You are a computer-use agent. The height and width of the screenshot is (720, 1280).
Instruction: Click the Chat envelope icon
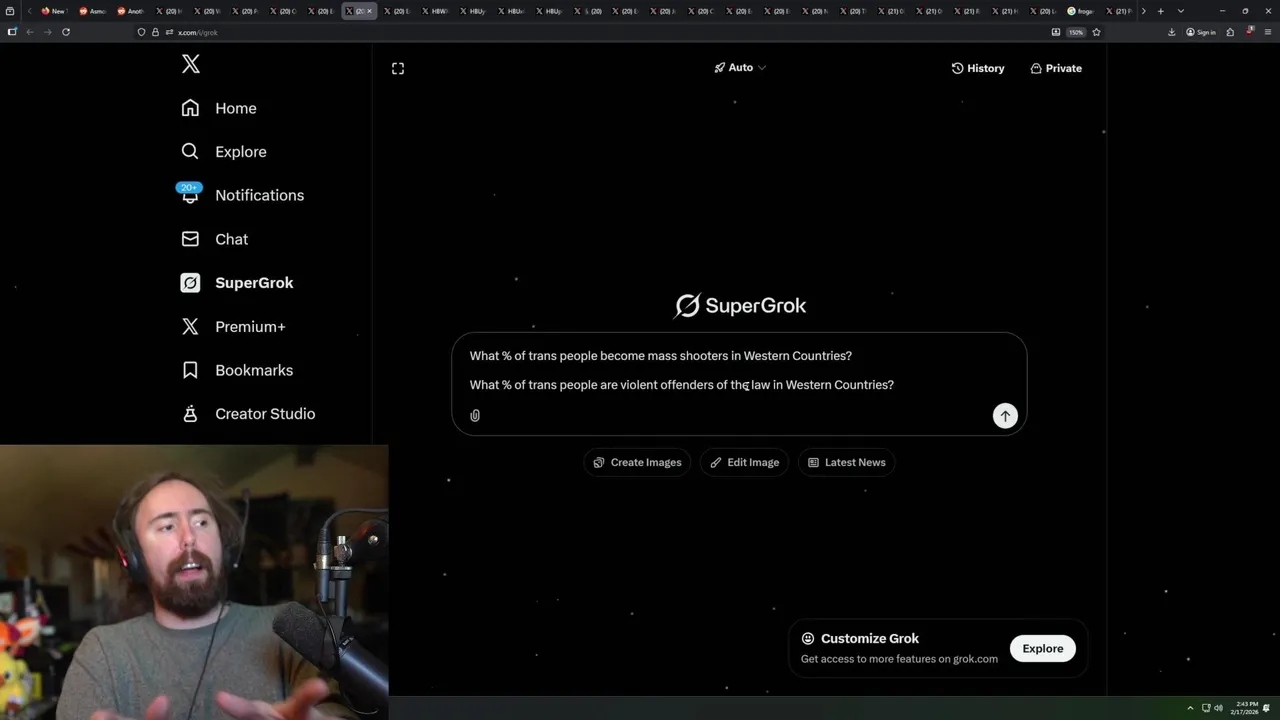190,239
